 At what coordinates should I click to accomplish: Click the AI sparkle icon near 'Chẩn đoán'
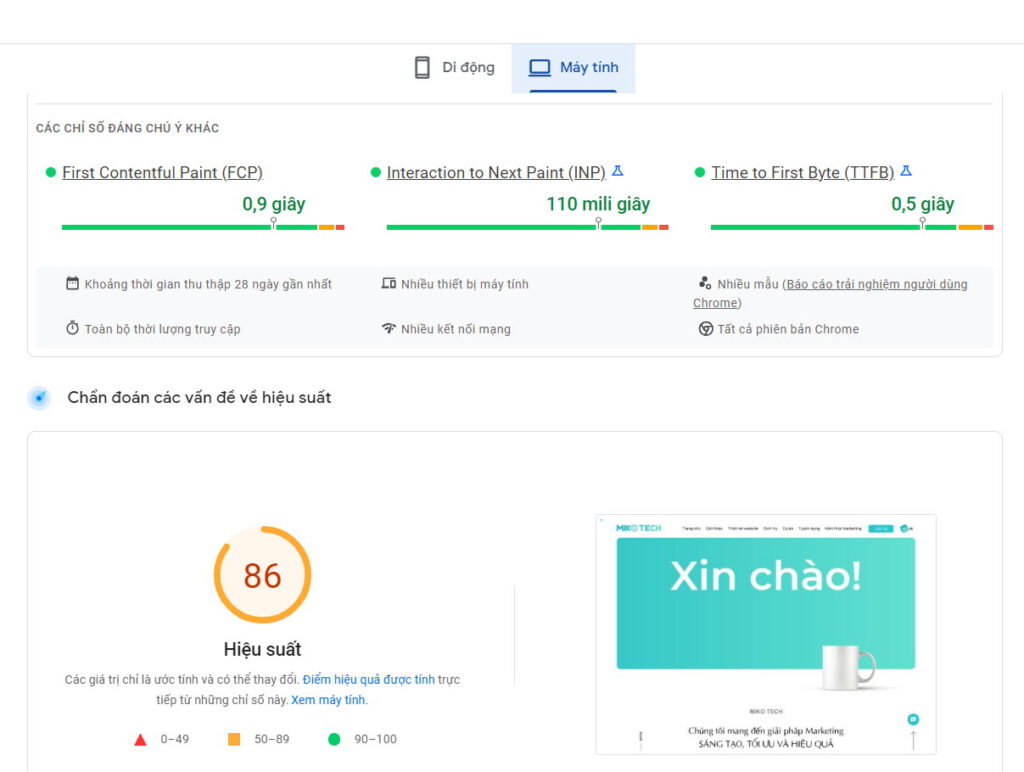(x=38, y=397)
